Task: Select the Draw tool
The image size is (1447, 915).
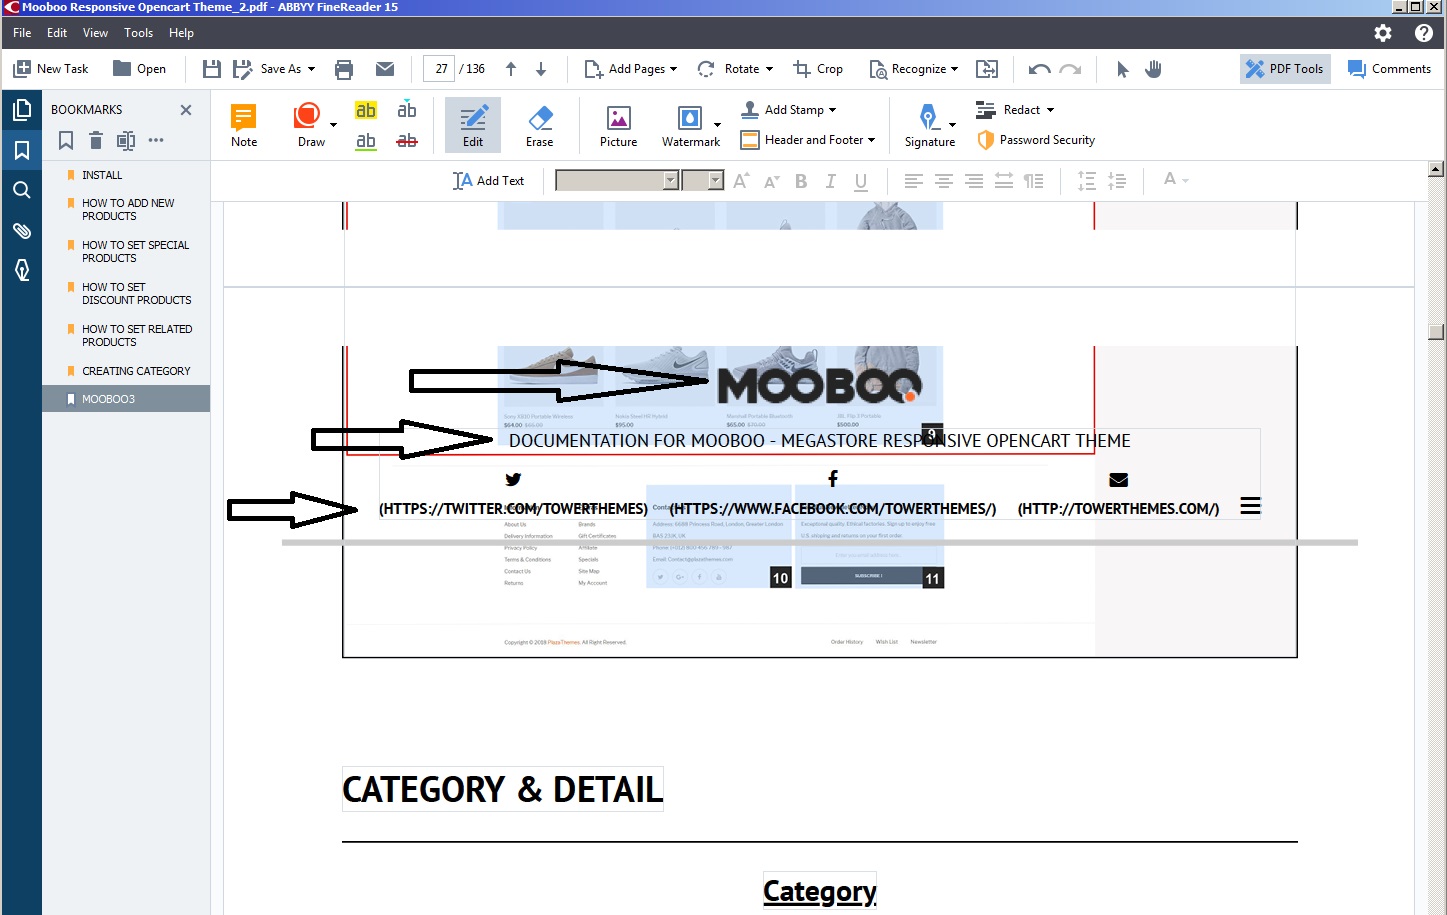Action: 311,126
